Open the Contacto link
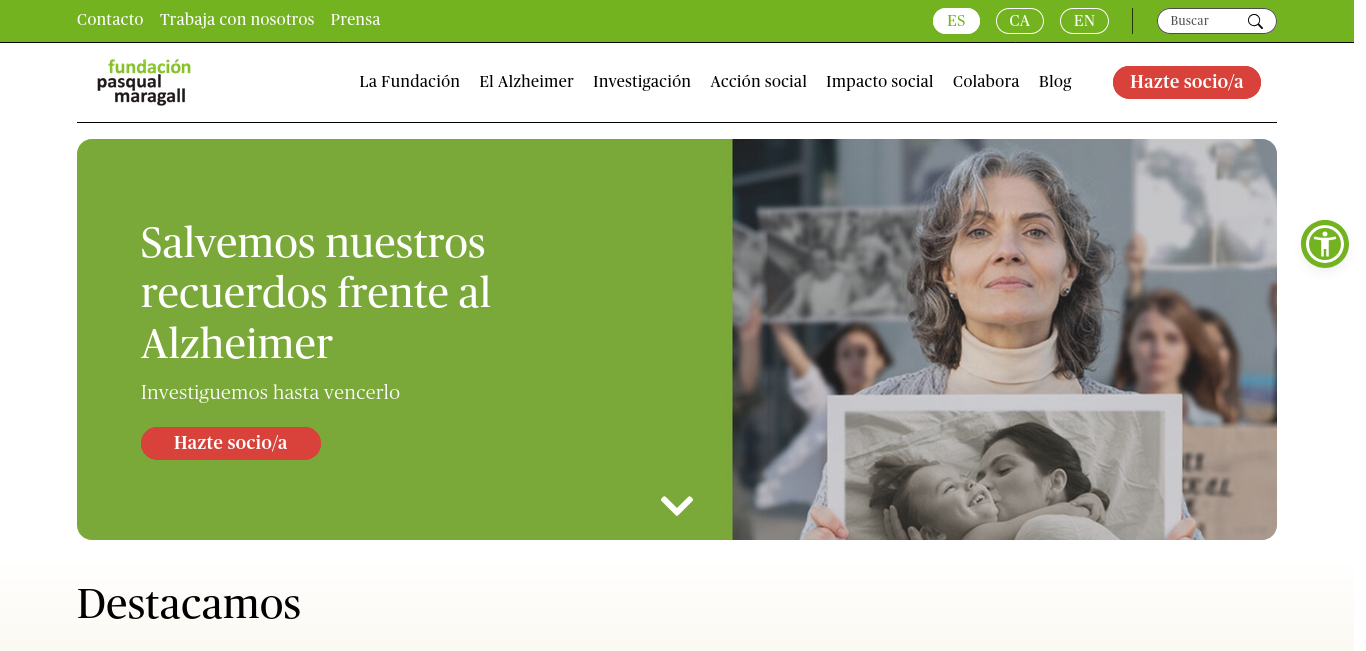This screenshot has height=651, width=1366. point(110,20)
